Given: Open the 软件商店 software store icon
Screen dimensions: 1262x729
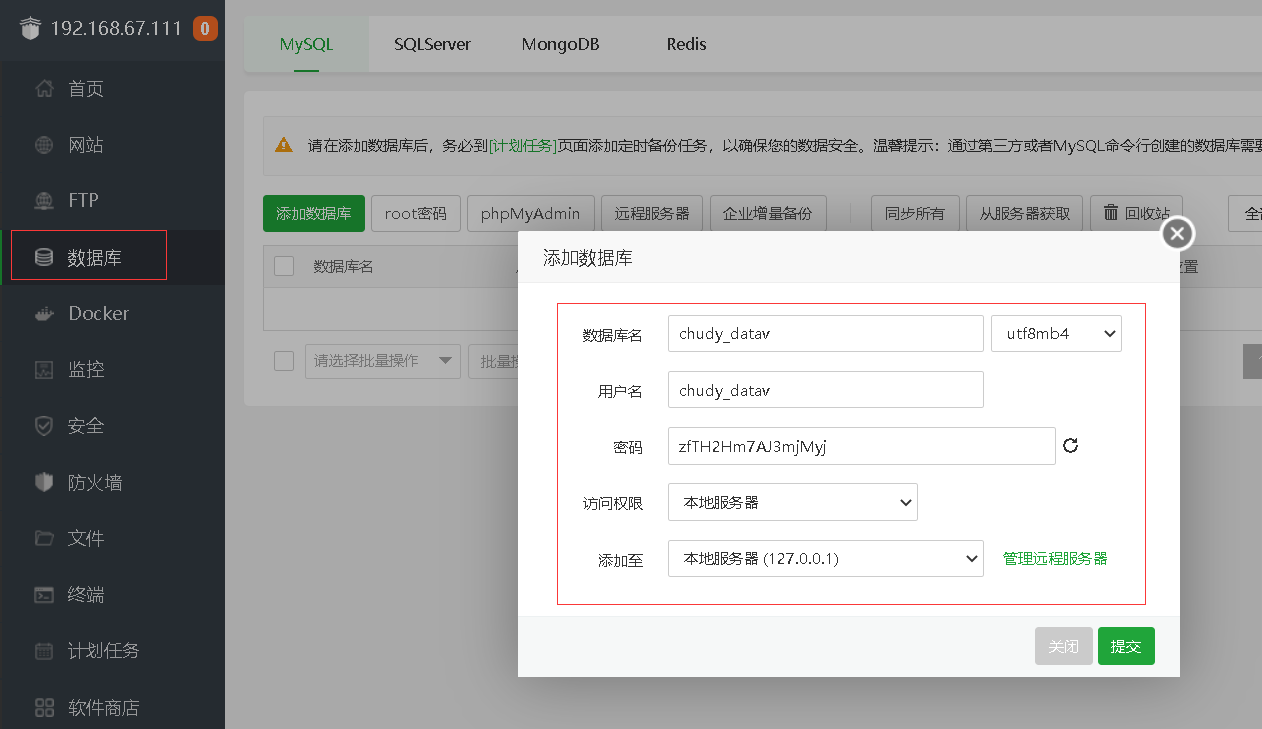Looking at the screenshot, I should pos(44,707).
